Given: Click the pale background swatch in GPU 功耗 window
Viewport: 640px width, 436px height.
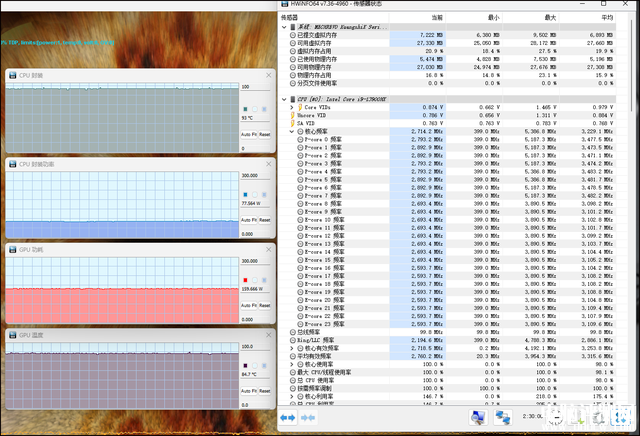Looking at the screenshot, I should (255, 280).
